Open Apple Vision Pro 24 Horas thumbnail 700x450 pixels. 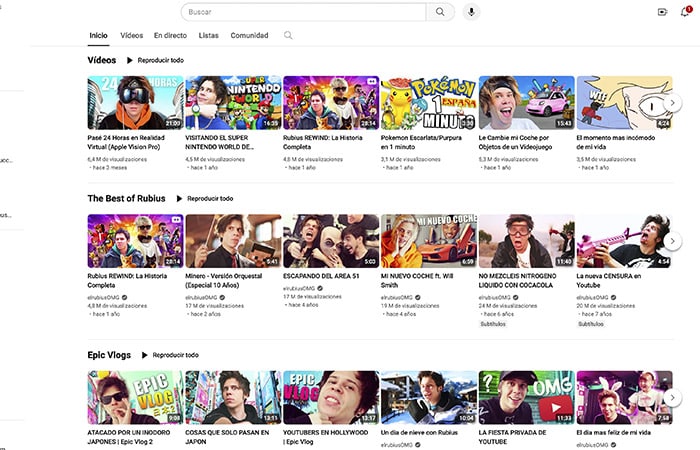tap(135, 103)
